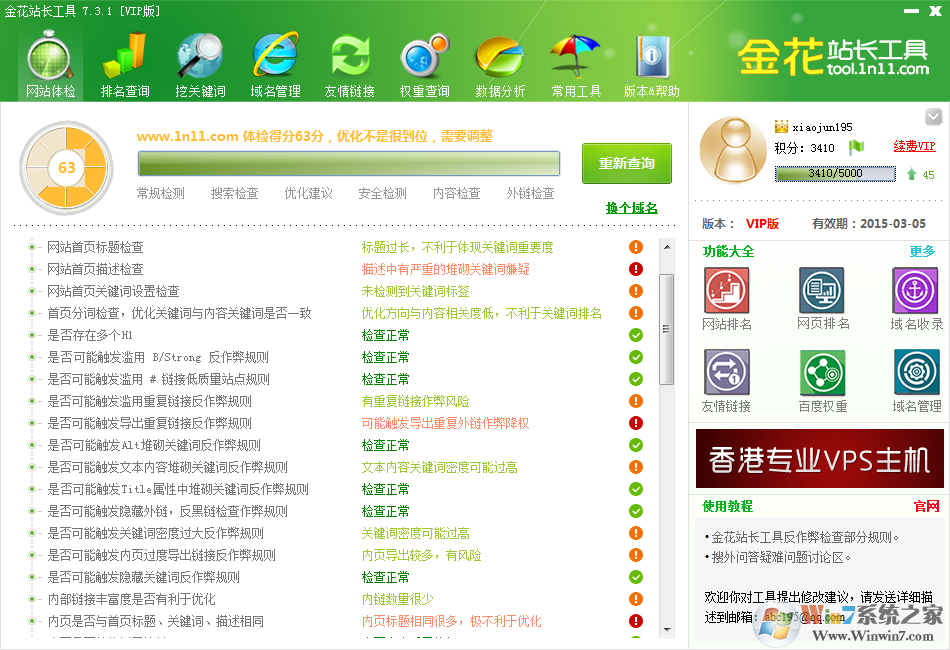
Task: Click the 续费VIP link
Action: tap(914, 146)
